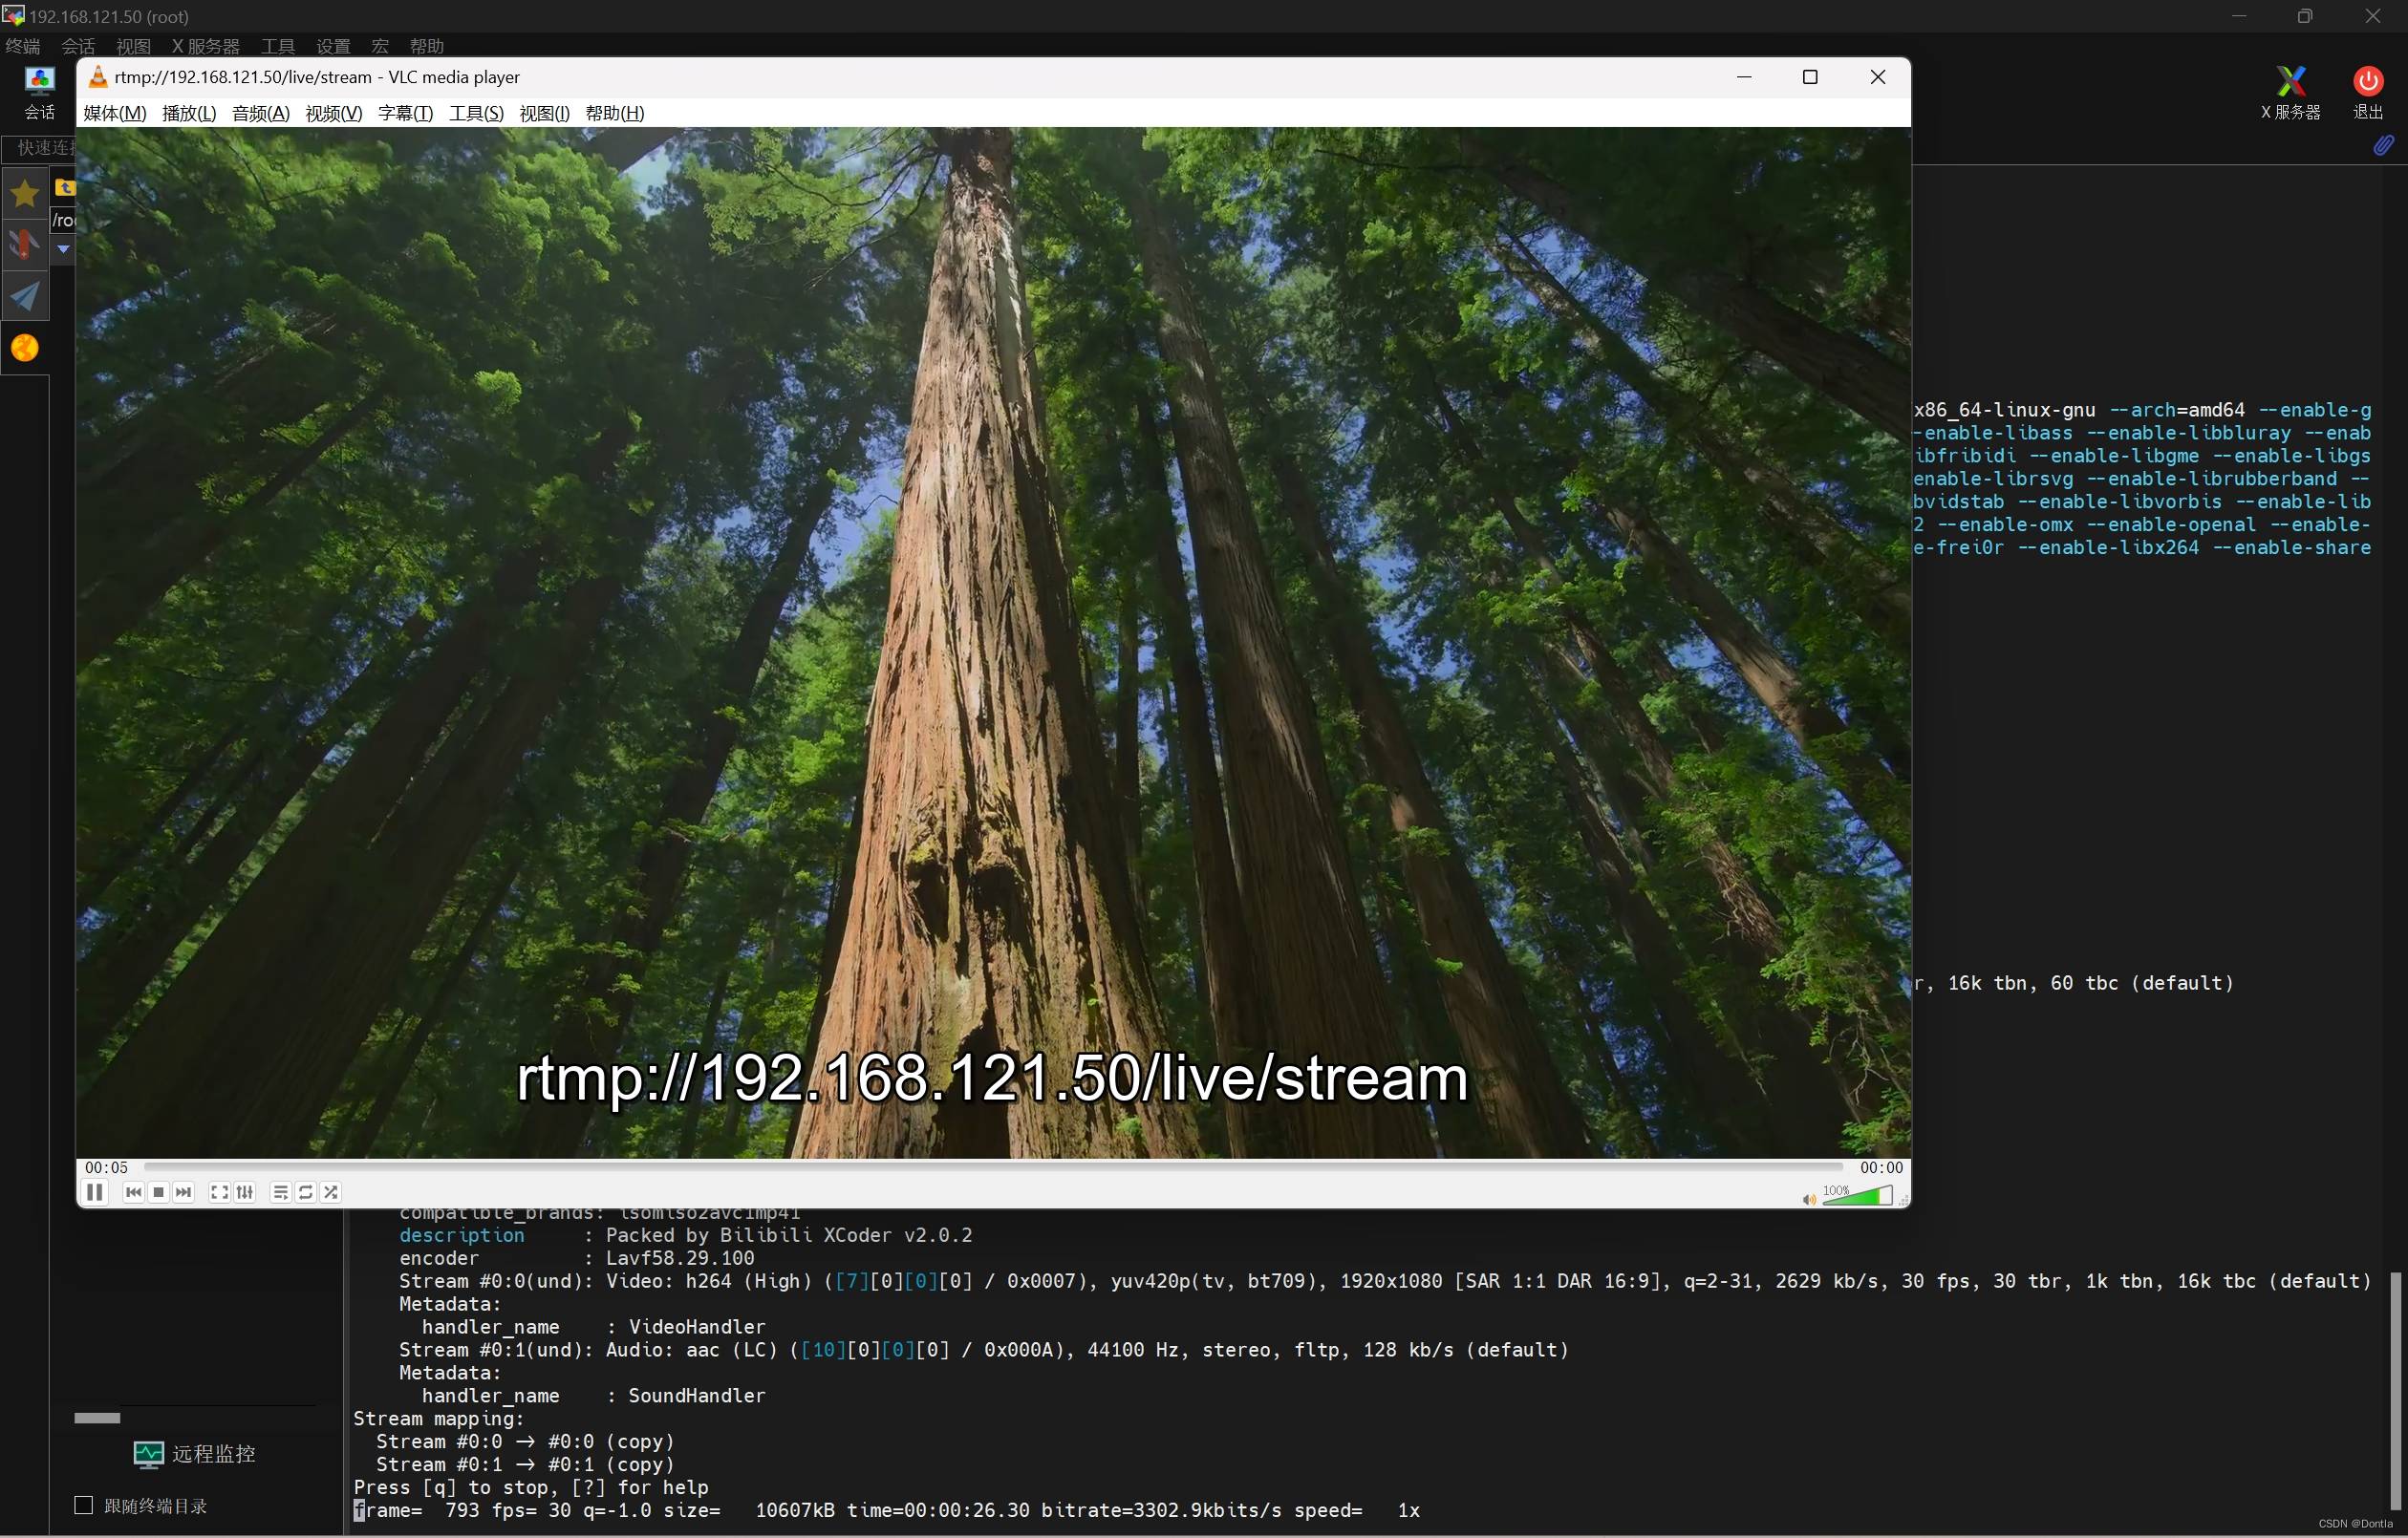Screen dimensions: 2408x1538
Task: Stop playback in VLC
Action: tap(158, 1192)
